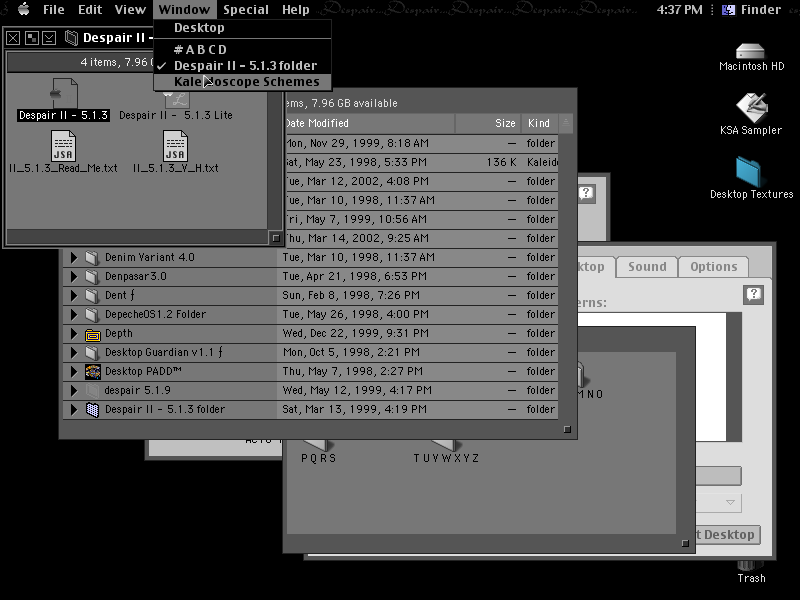Viewport: 800px width, 600px height.
Task: Click Despair II icon window resize box
Action: [x=276, y=237]
